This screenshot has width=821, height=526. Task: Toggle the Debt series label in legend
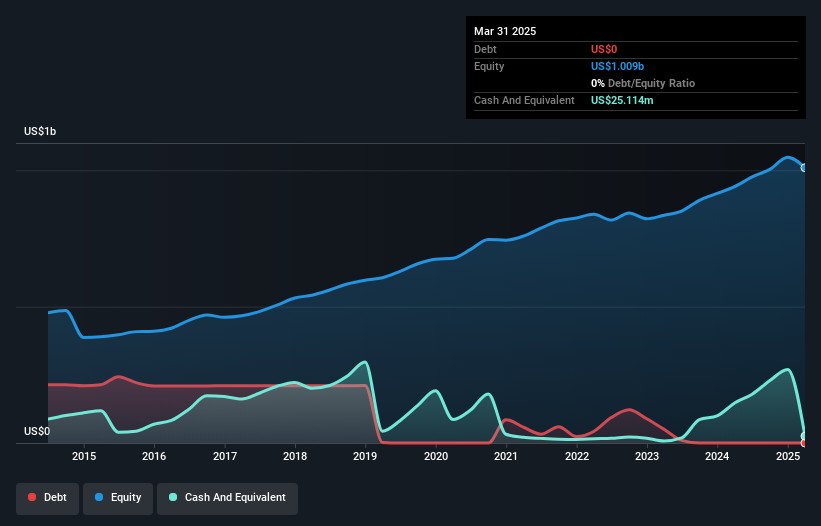[x=56, y=497]
